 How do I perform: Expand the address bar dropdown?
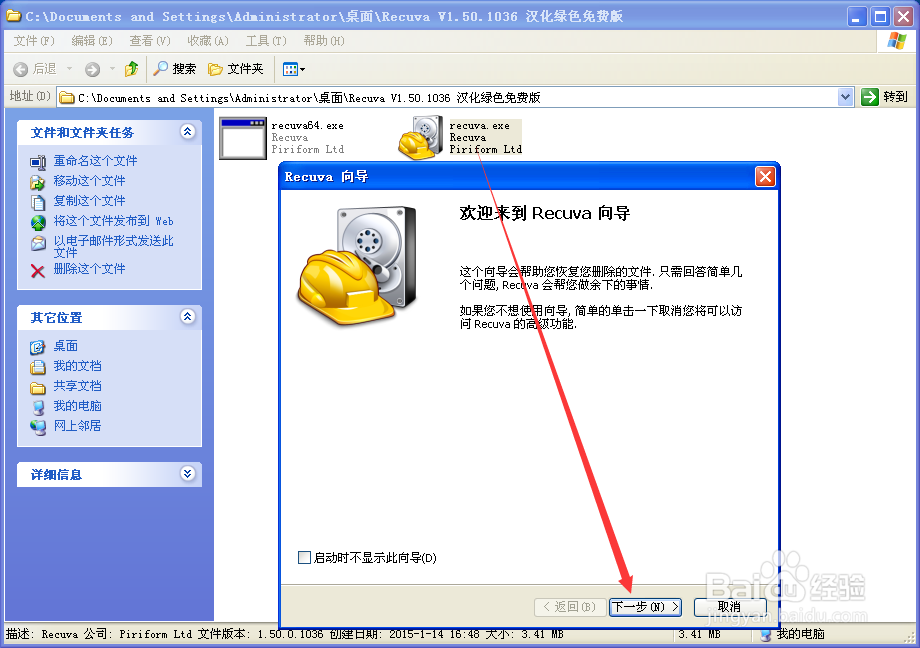pos(845,97)
